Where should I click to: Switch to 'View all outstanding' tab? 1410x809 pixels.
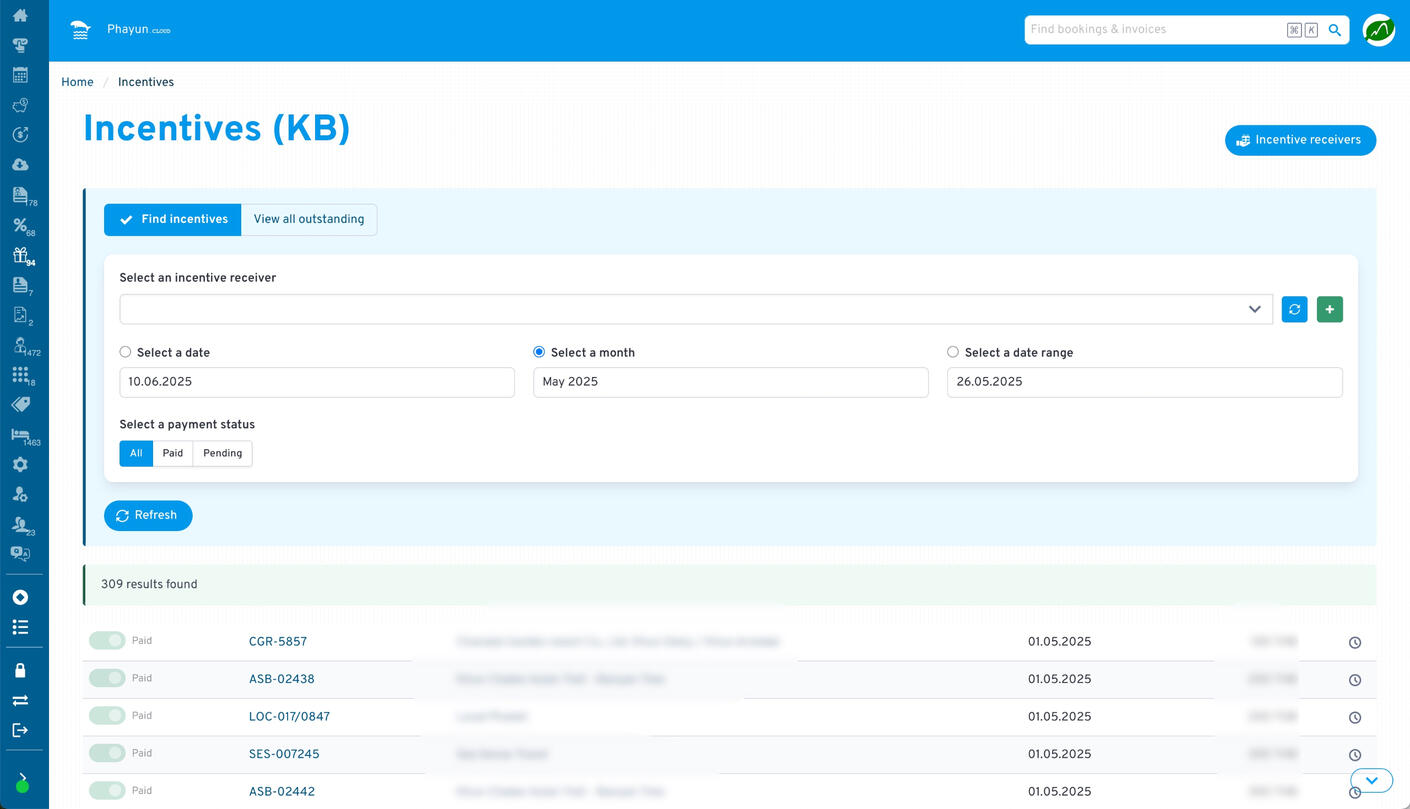(309, 220)
